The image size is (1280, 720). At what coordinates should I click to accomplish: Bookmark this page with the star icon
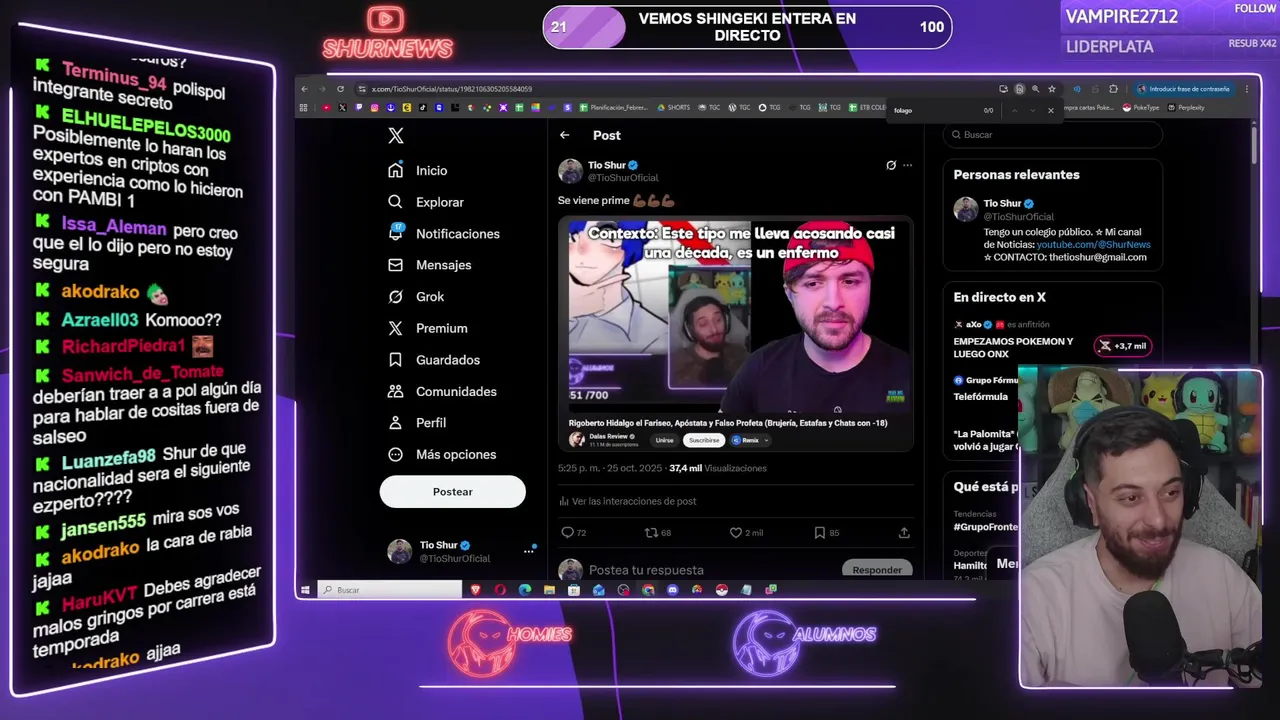click(1052, 89)
